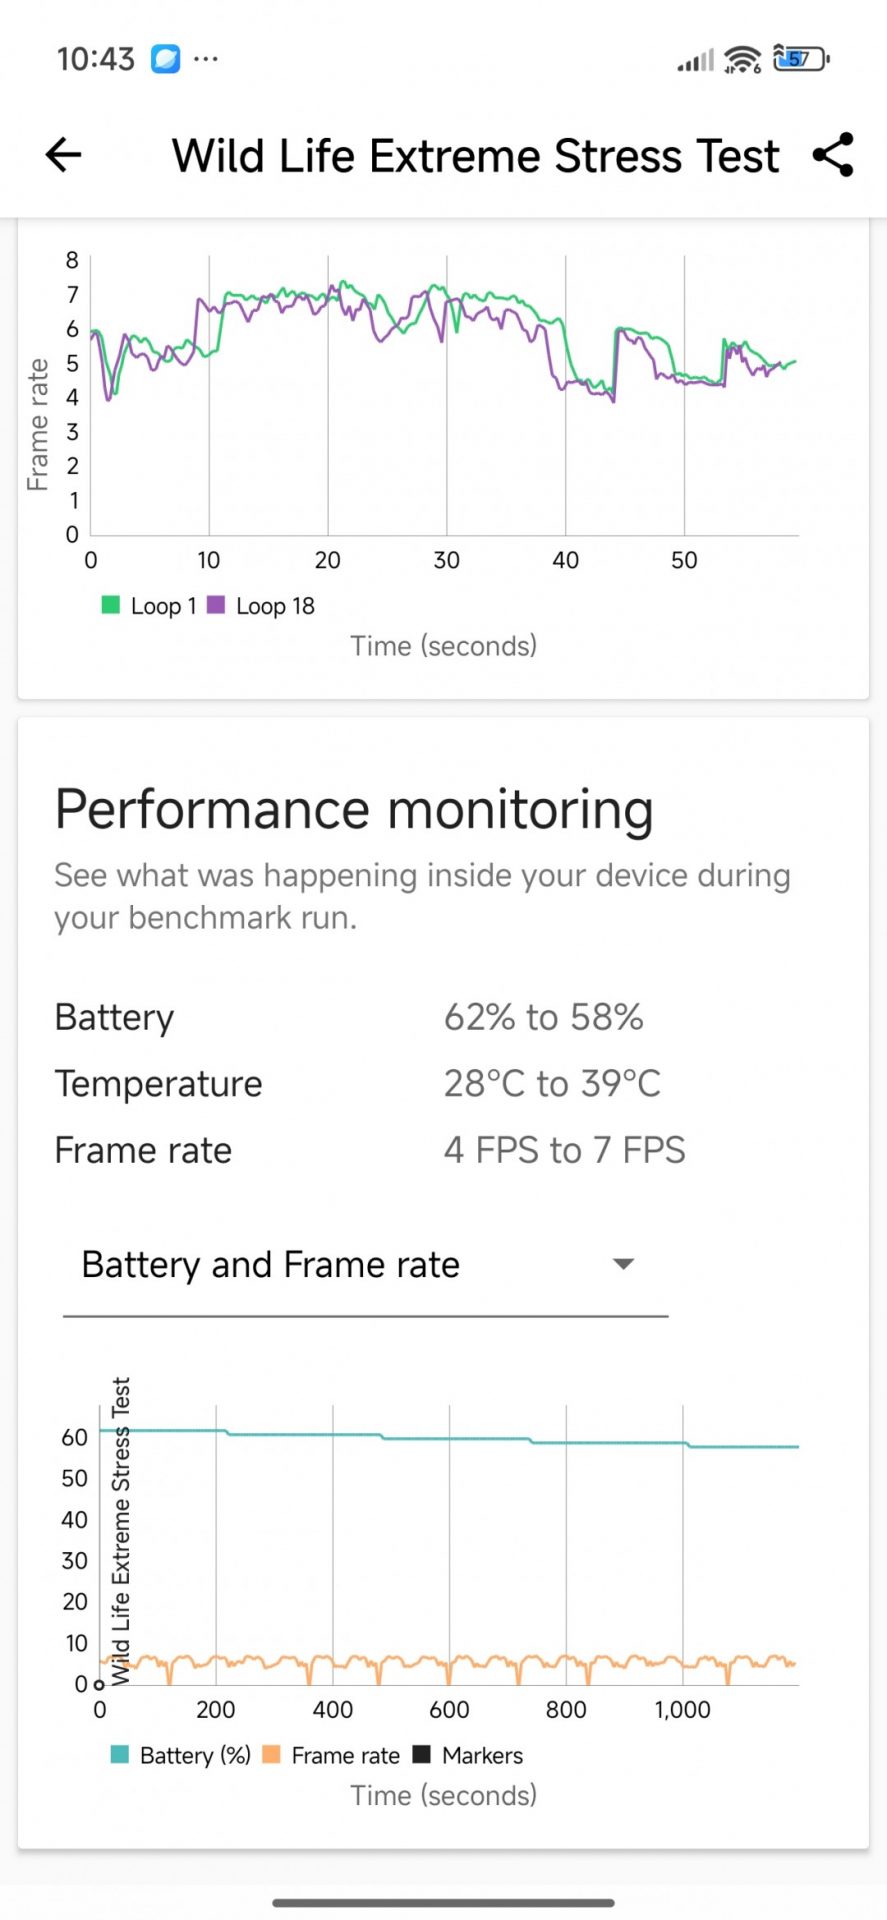Tap the Wild Life Extreme Stress Test title
The image size is (887, 1920).
click(x=475, y=156)
